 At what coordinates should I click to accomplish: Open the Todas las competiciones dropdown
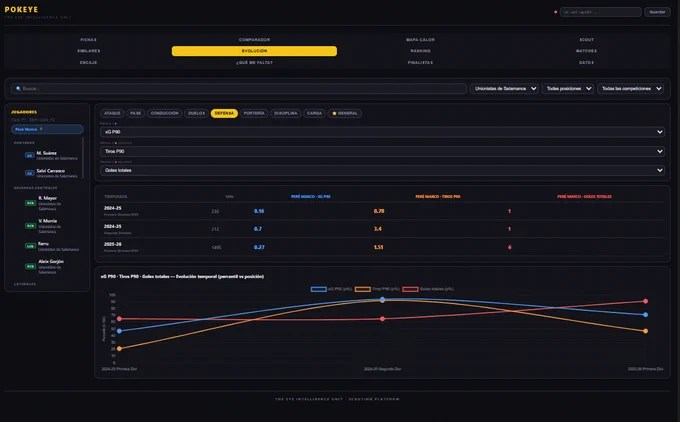631,88
